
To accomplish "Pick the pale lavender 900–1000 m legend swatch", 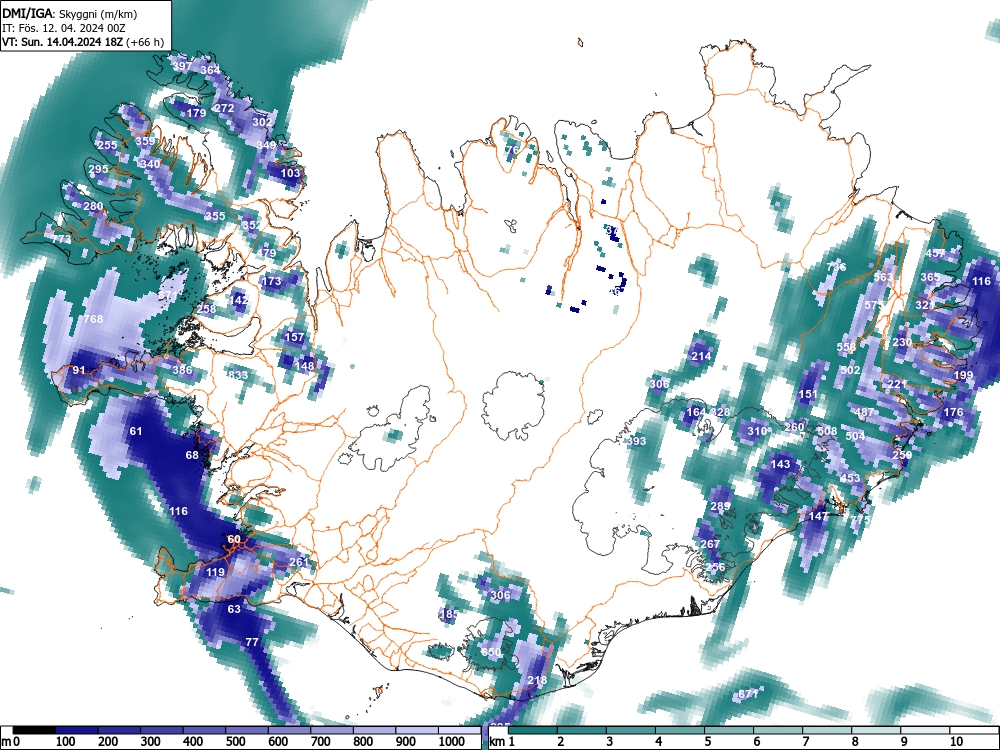I will point(416,730).
